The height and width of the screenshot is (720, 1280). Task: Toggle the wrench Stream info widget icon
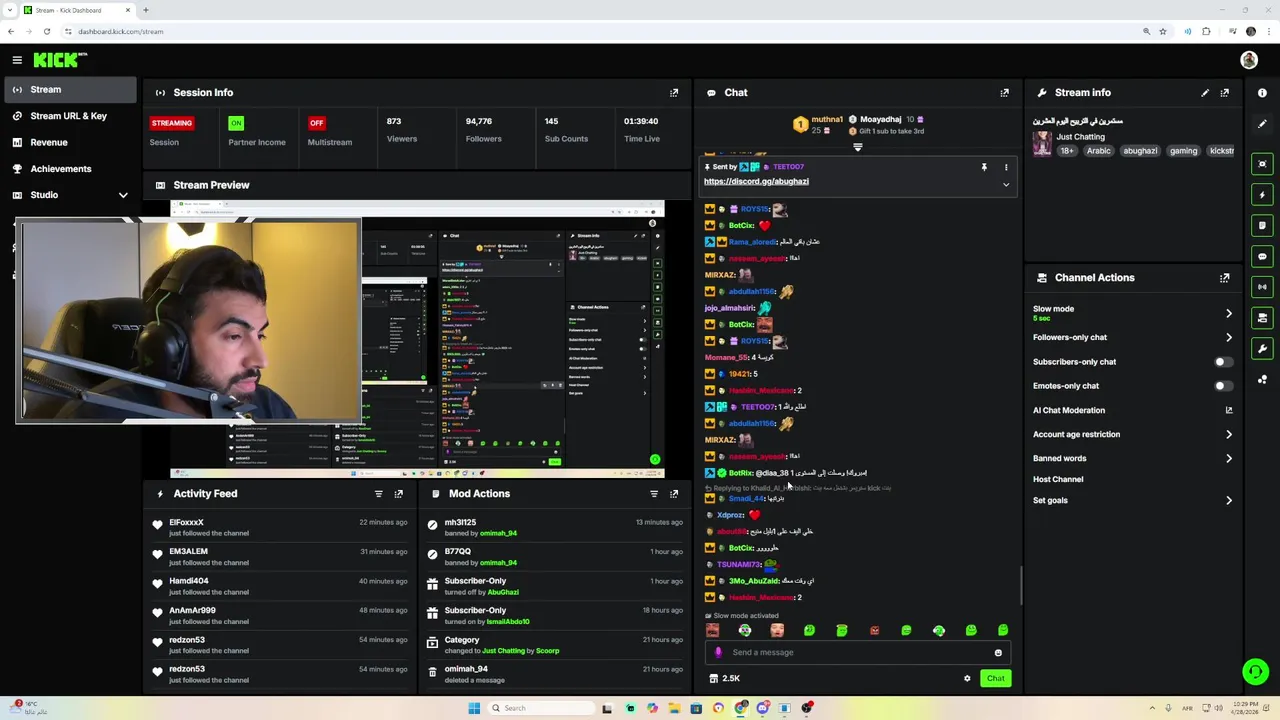pos(1262,349)
